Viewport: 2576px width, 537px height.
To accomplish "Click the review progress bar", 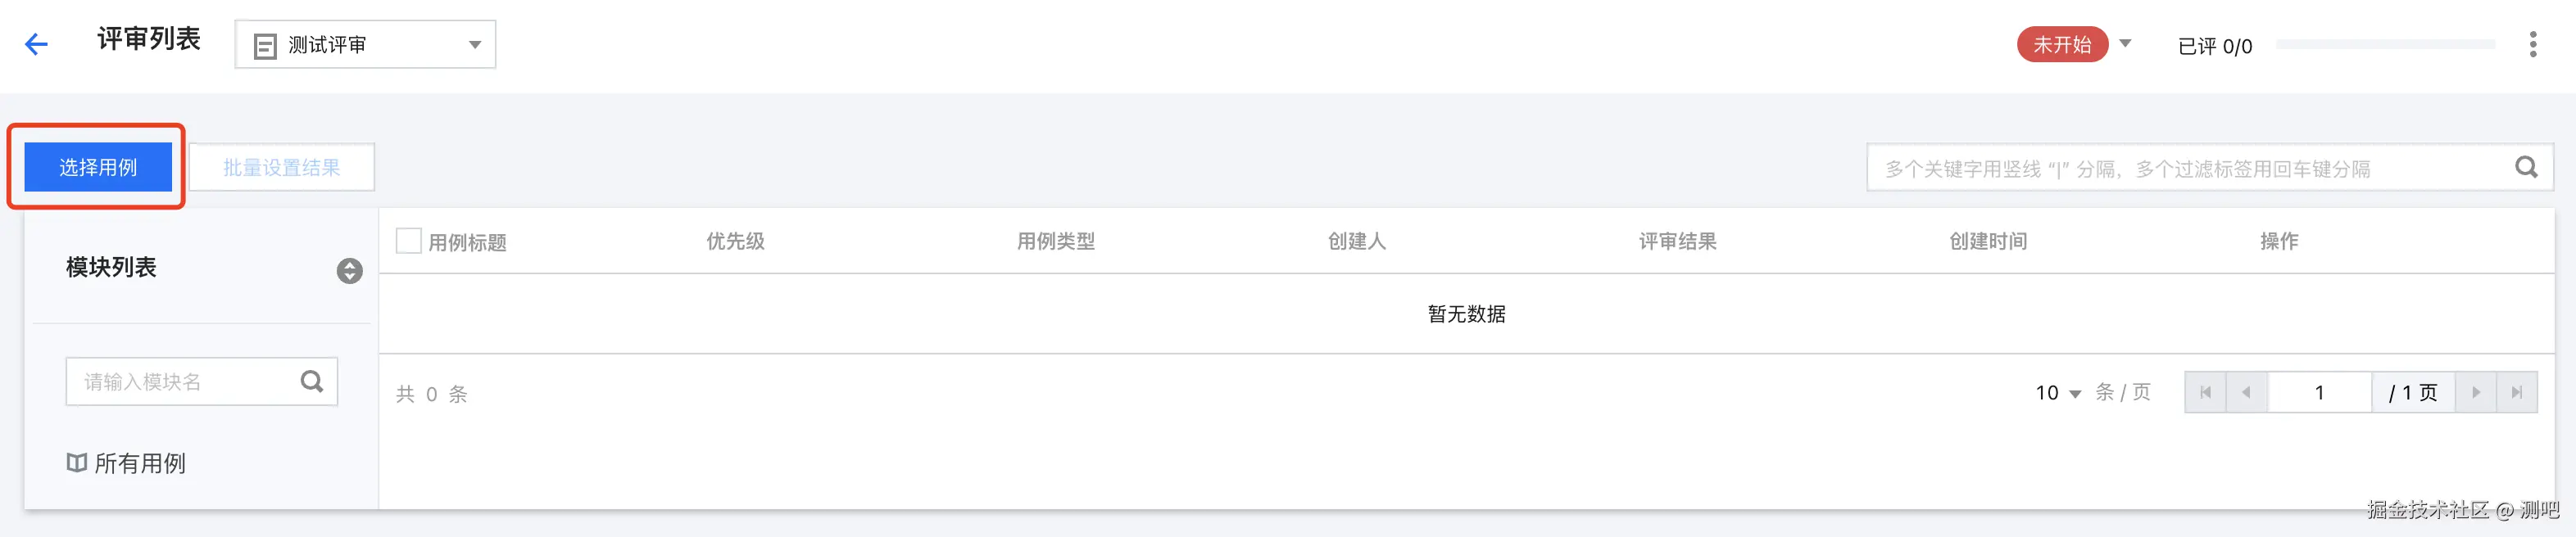I will 2385,45.
